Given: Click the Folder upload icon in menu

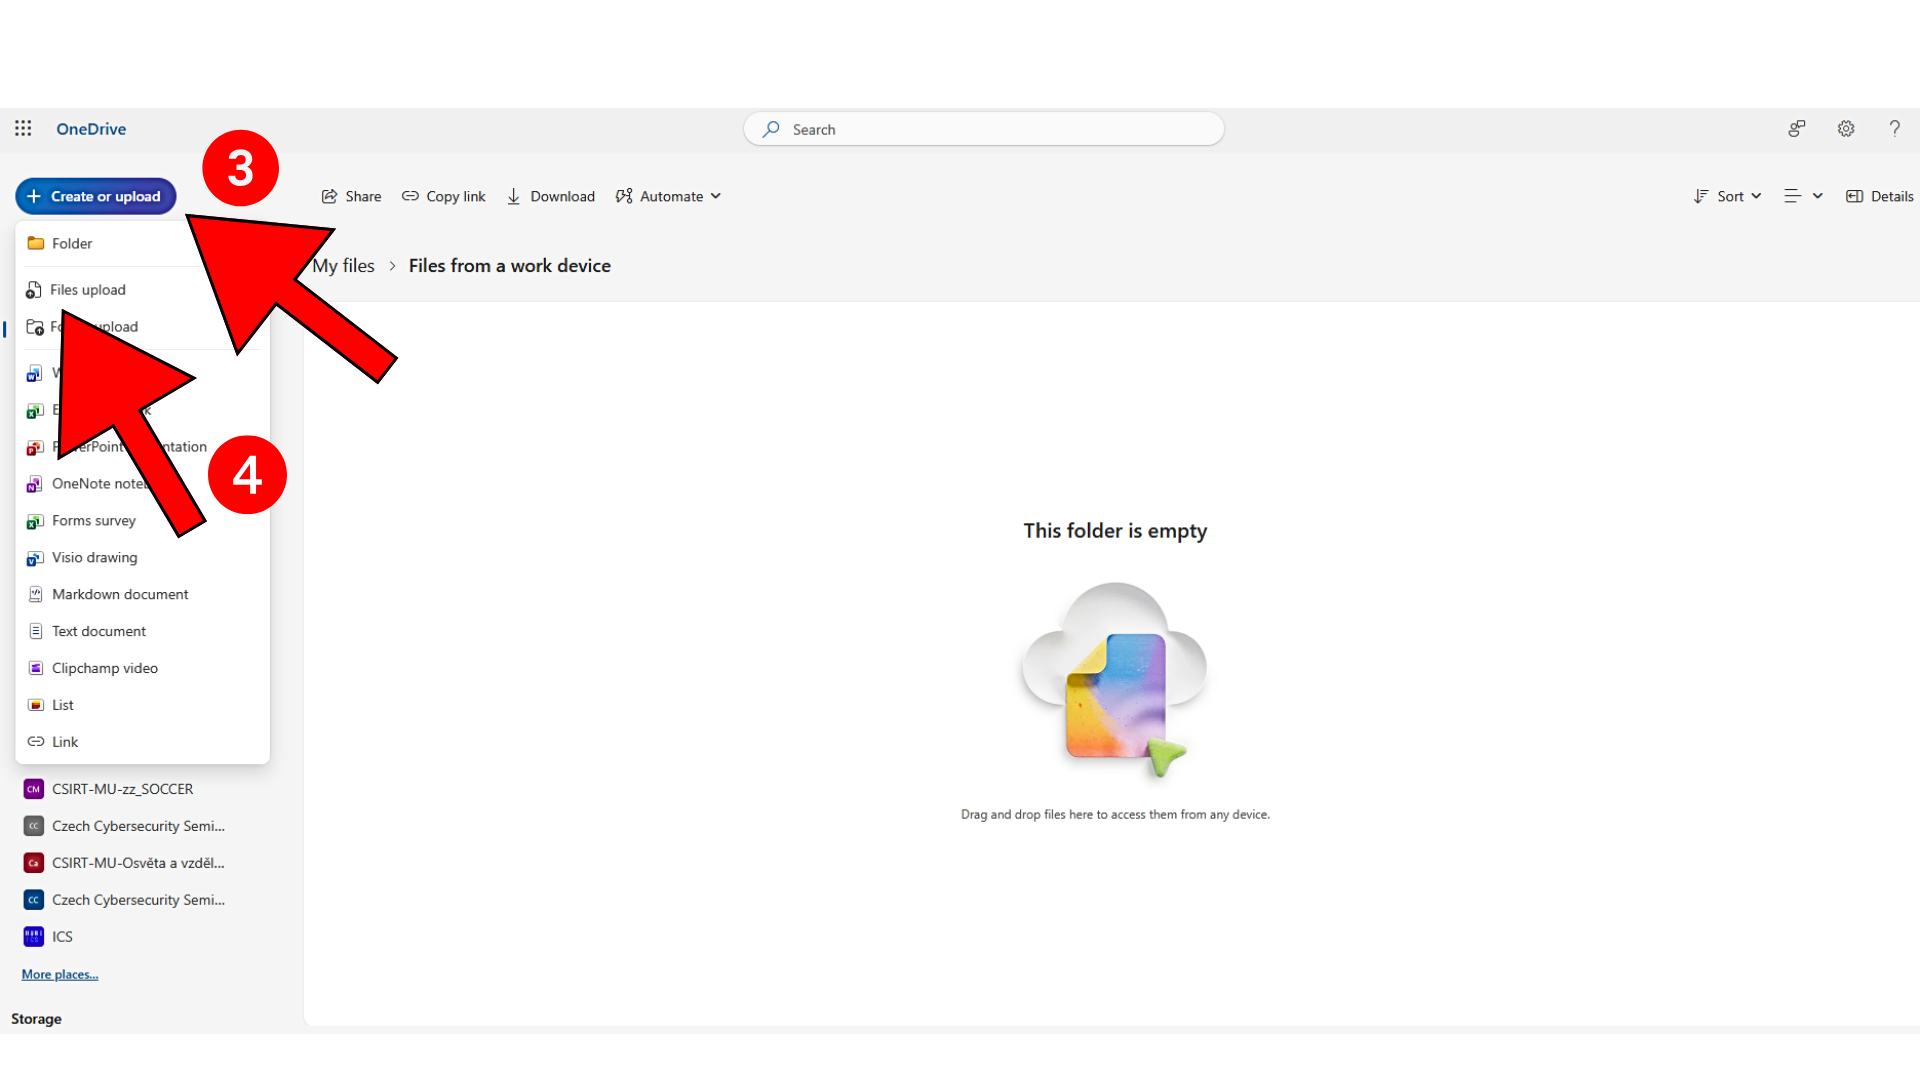Looking at the screenshot, I should pyautogui.click(x=35, y=327).
